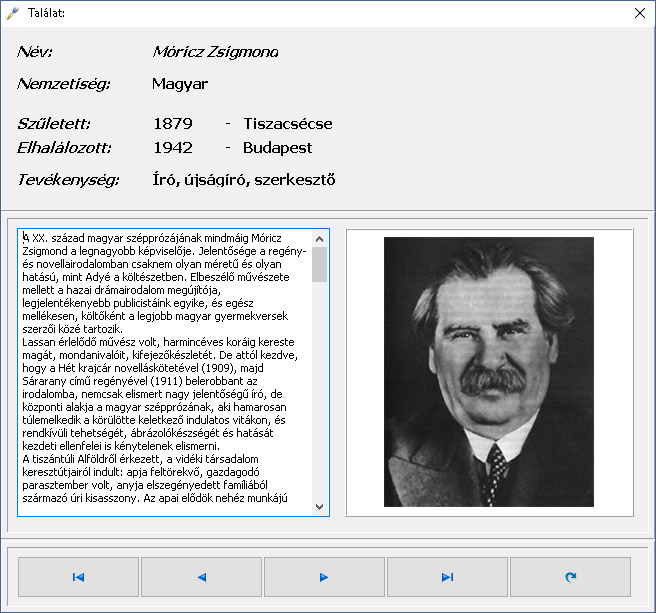656x613 pixels.
Task: Click the refresh arrow button
Action: [x=570, y=577]
